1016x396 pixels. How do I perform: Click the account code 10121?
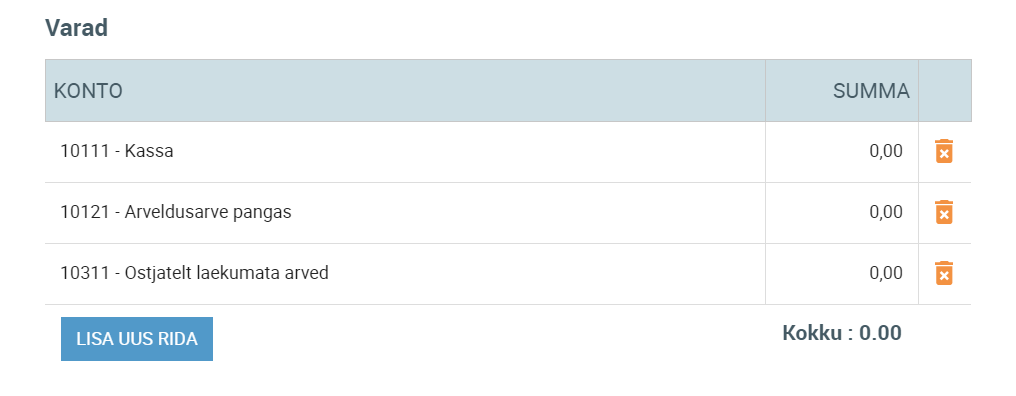pyautogui.click(x=85, y=212)
